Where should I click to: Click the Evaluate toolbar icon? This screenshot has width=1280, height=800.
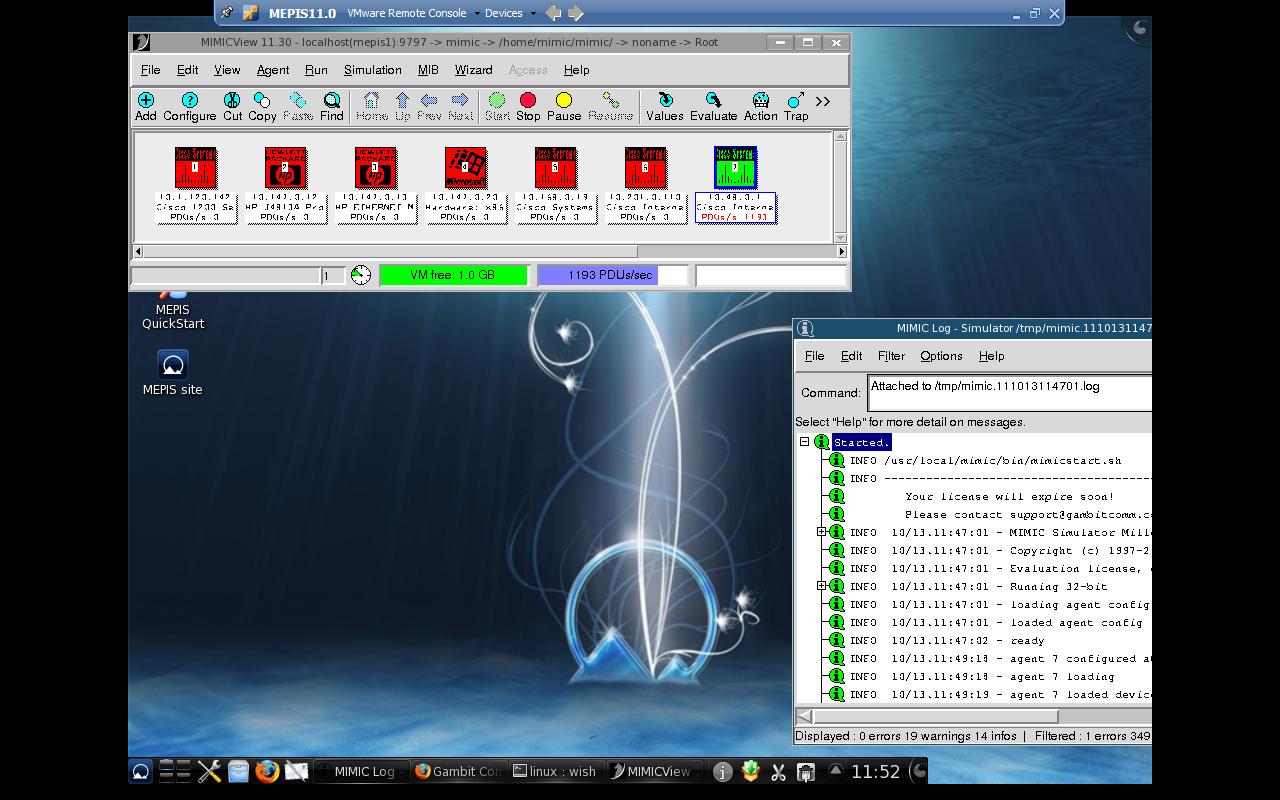click(x=713, y=106)
